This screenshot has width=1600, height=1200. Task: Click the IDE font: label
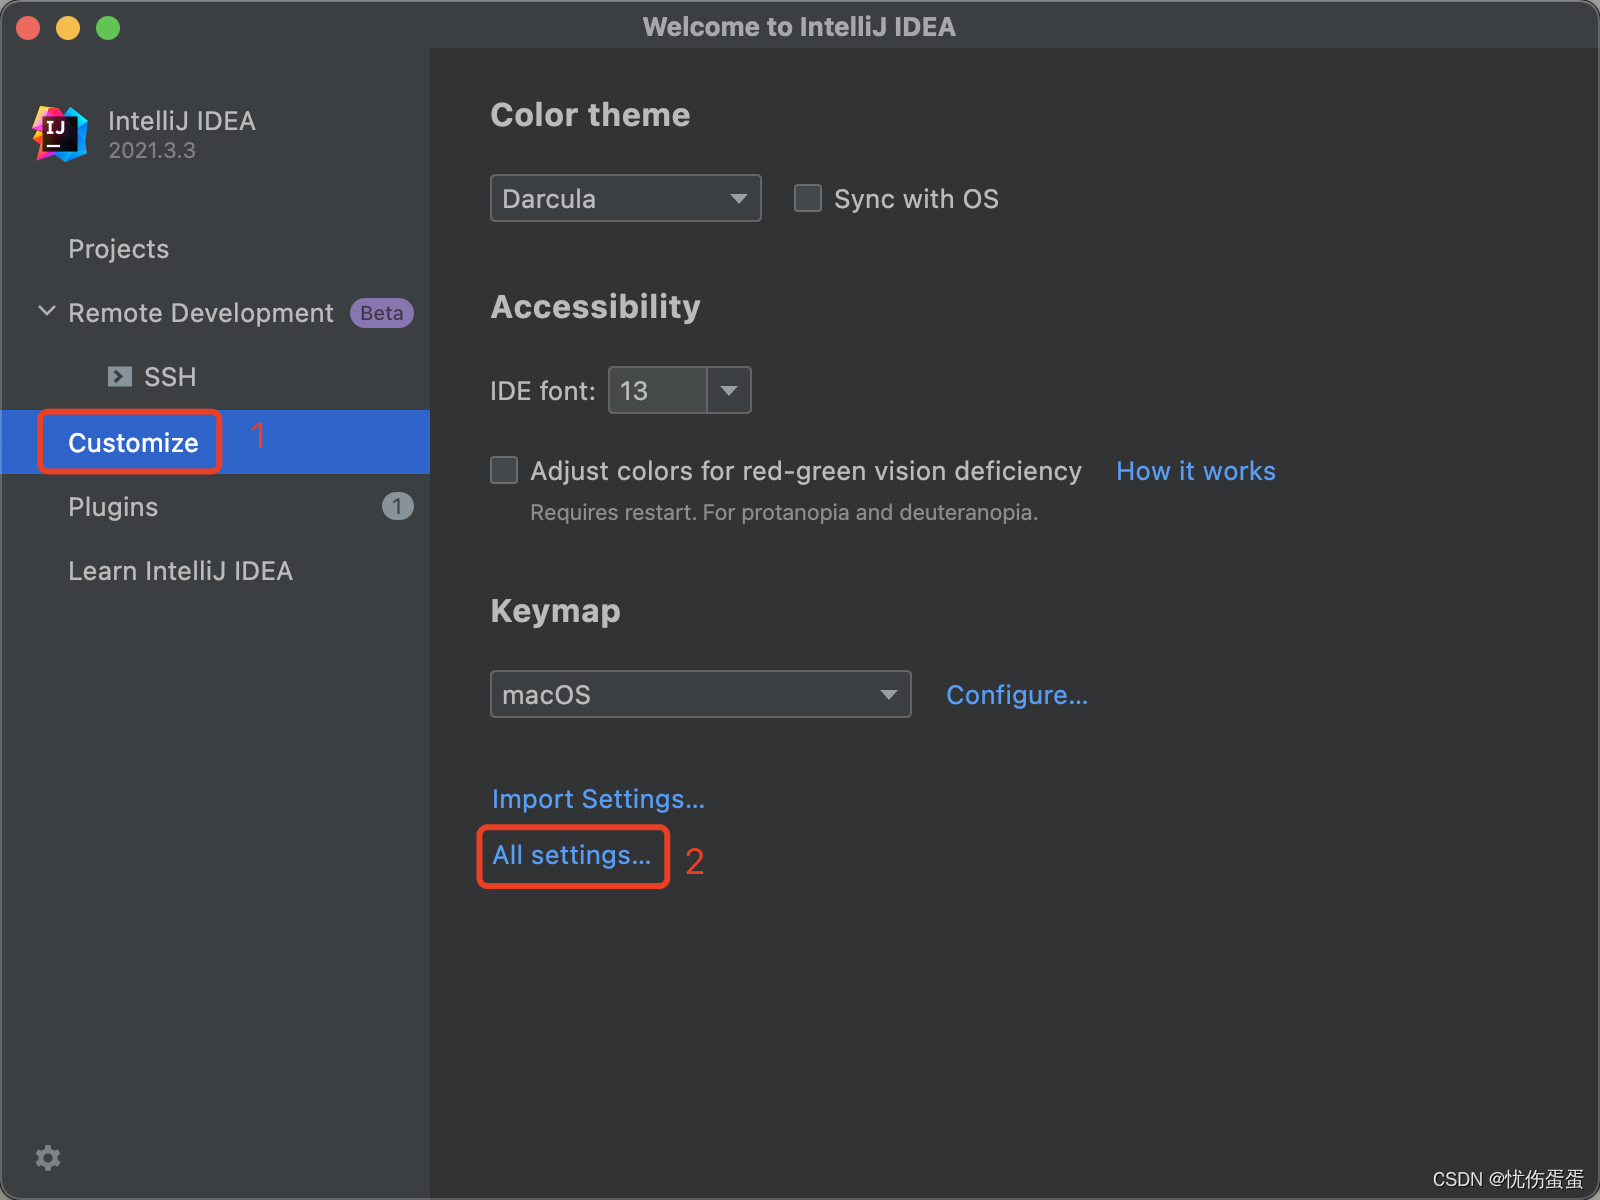[543, 391]
